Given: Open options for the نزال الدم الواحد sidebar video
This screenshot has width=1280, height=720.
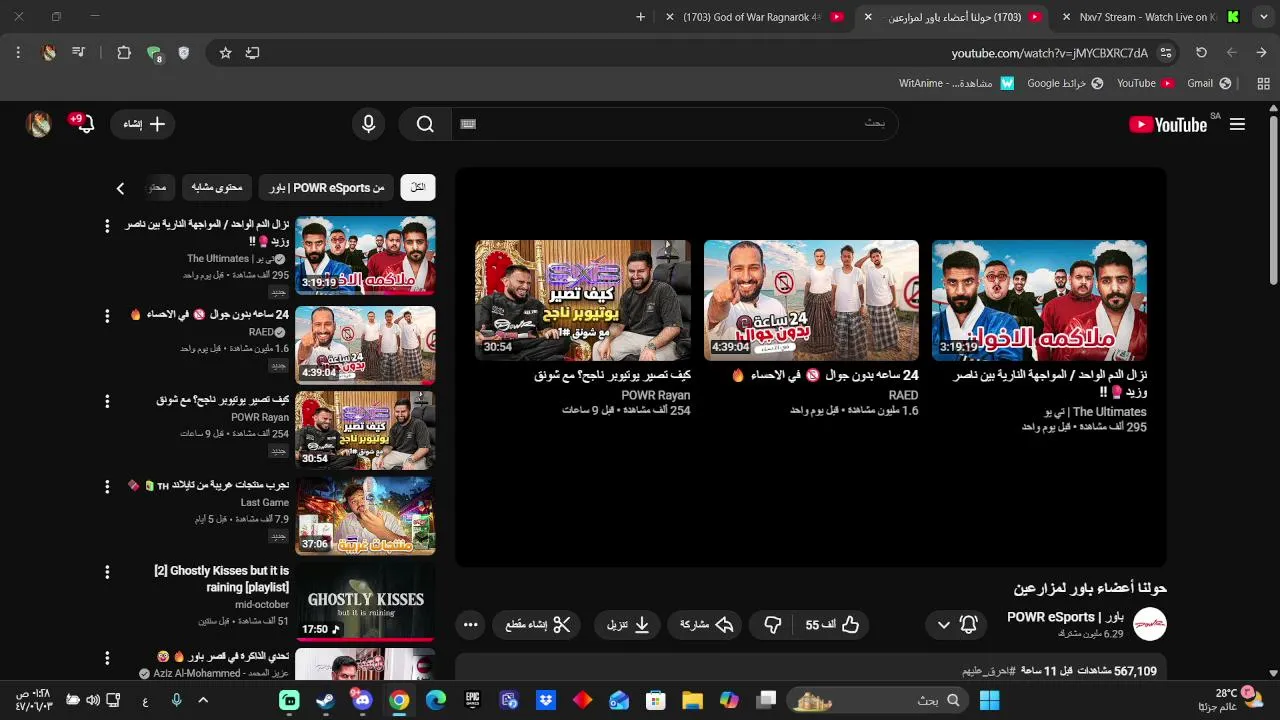Looking at the screenshot, I should point(107,226).
